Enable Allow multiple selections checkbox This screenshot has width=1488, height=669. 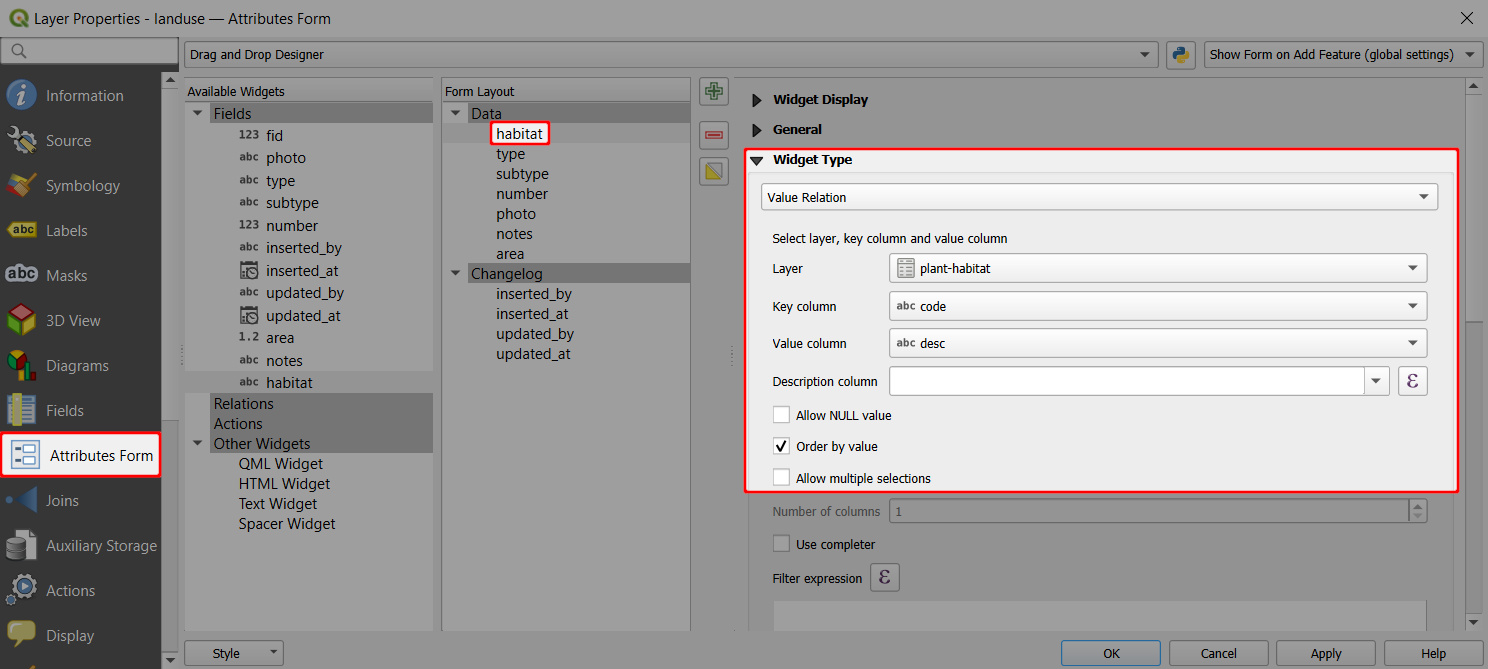(x=782, y=478)
